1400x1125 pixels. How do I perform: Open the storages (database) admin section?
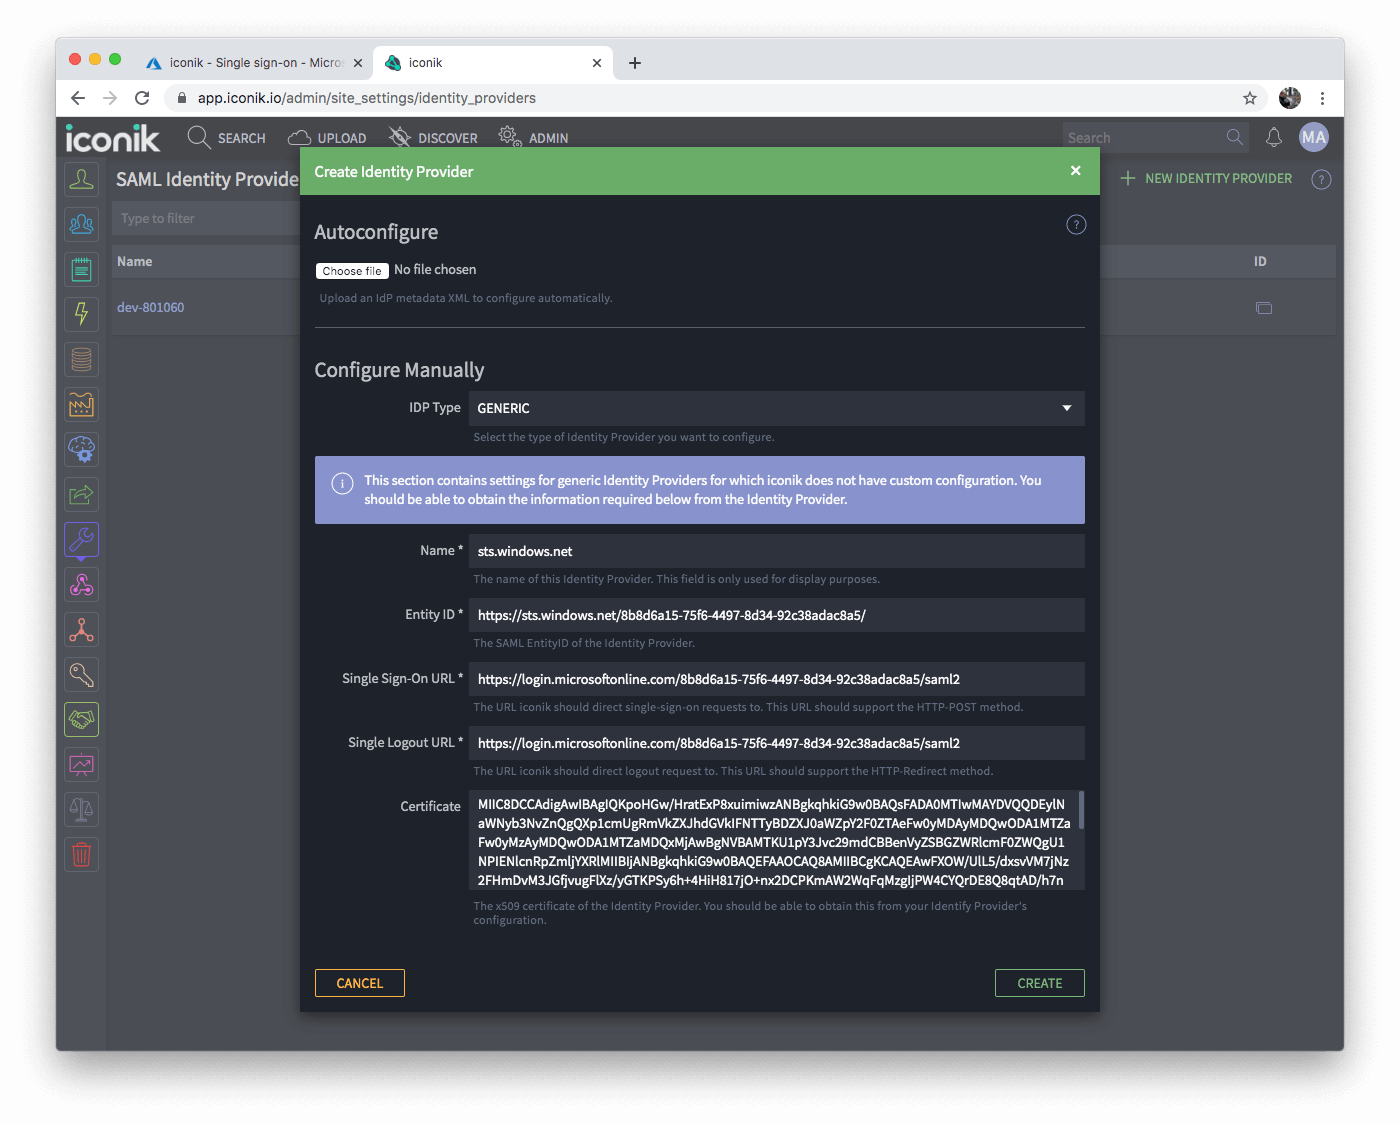point(81,359)
